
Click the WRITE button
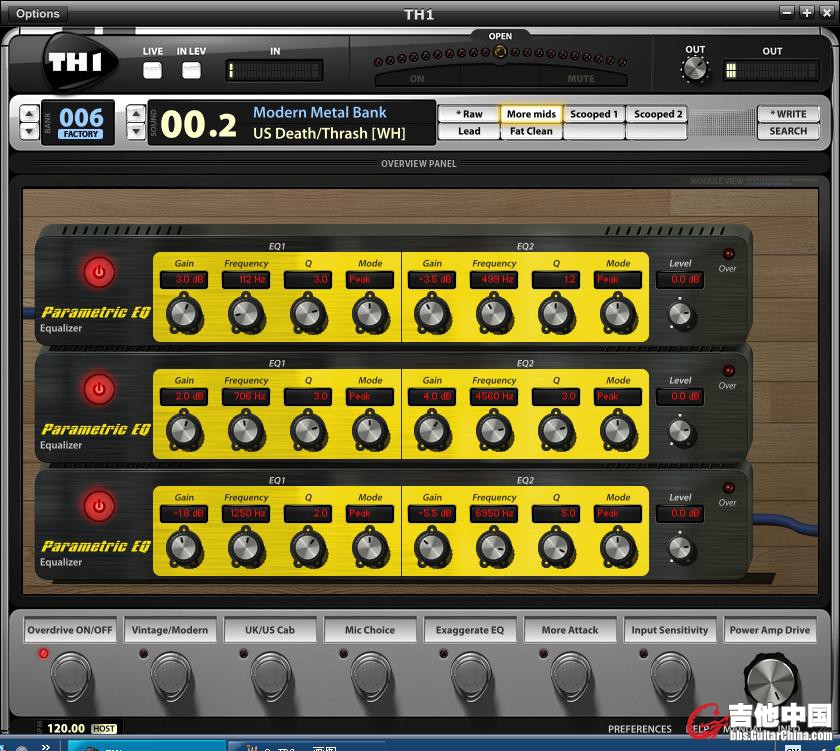(788, 114)
